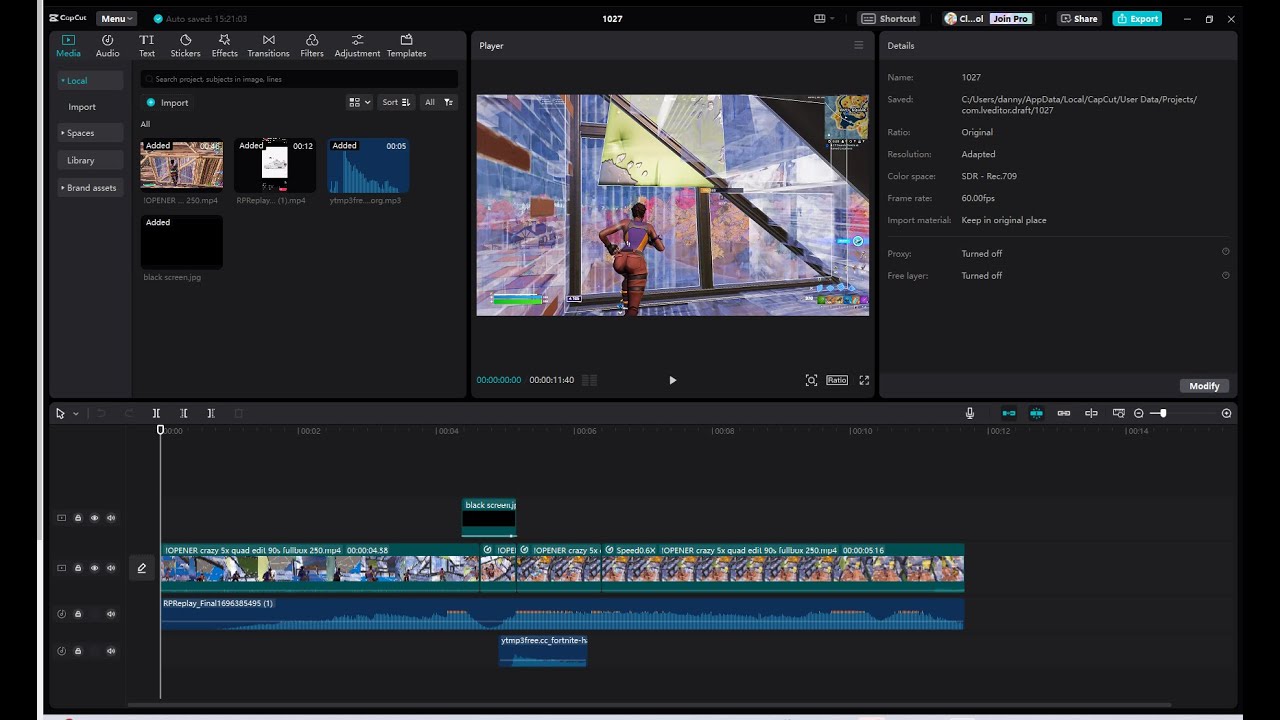Select the !OPENER 250.mp4 media thumbnail

(181, 165)
